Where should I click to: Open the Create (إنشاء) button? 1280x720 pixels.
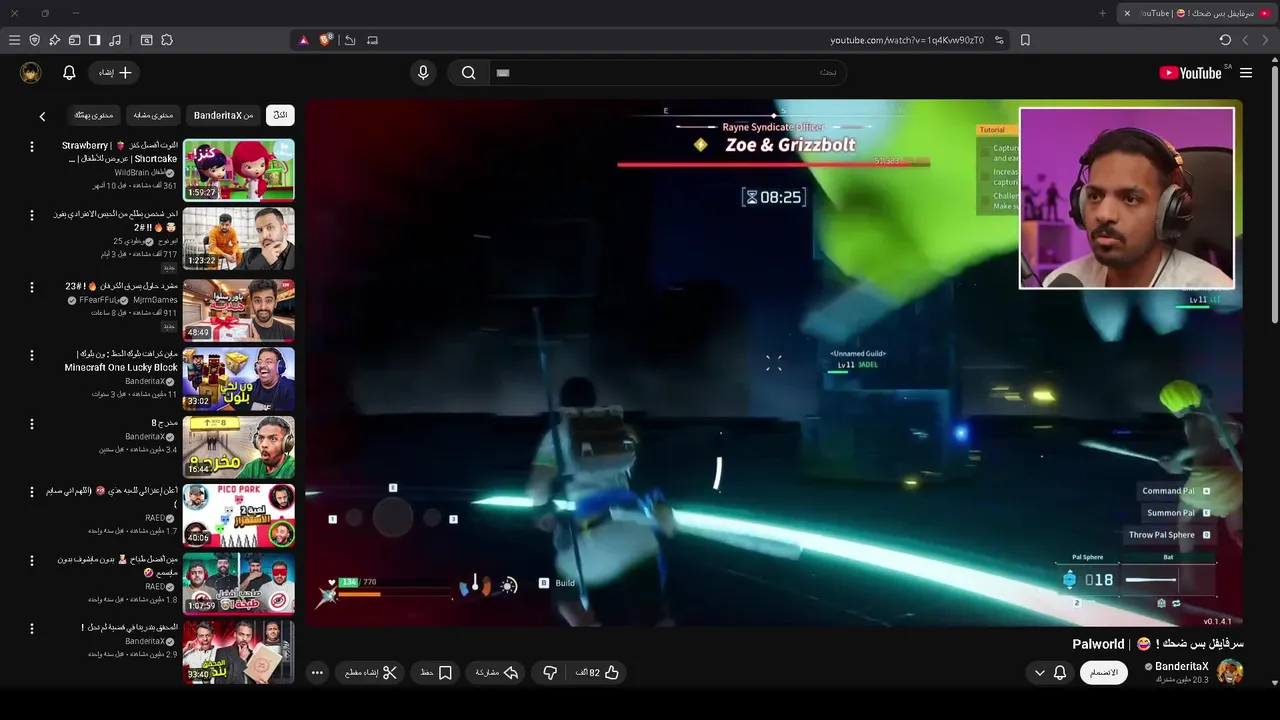(115, 72)
